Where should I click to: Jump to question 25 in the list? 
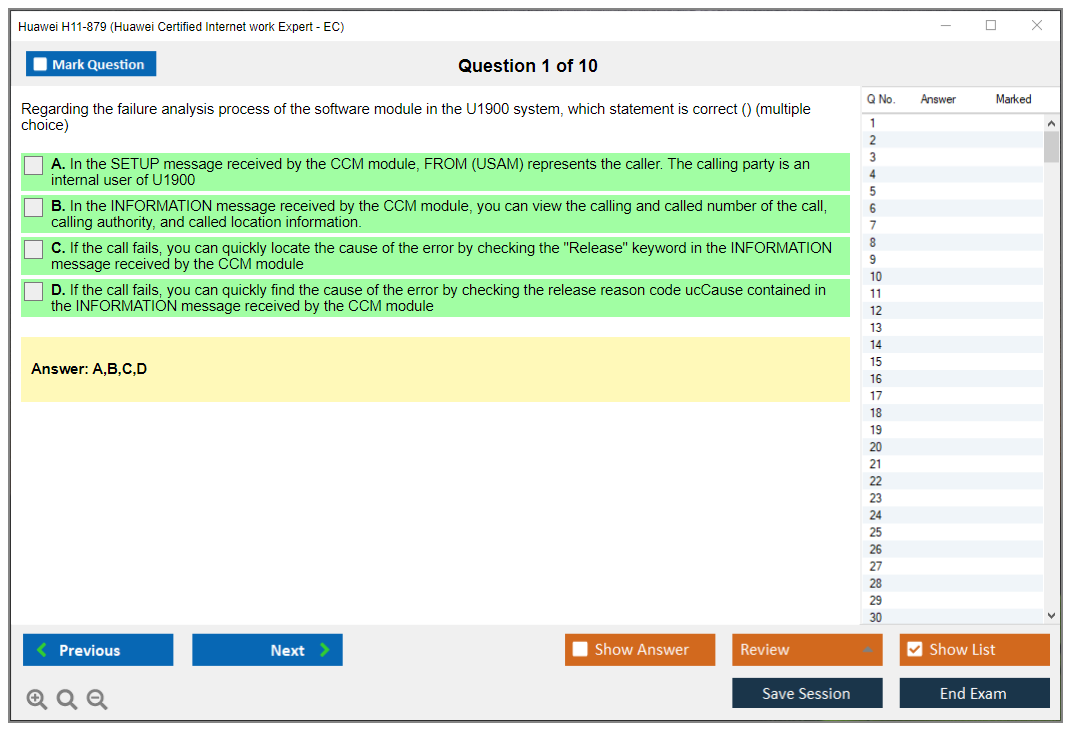(x=876, y=532)
